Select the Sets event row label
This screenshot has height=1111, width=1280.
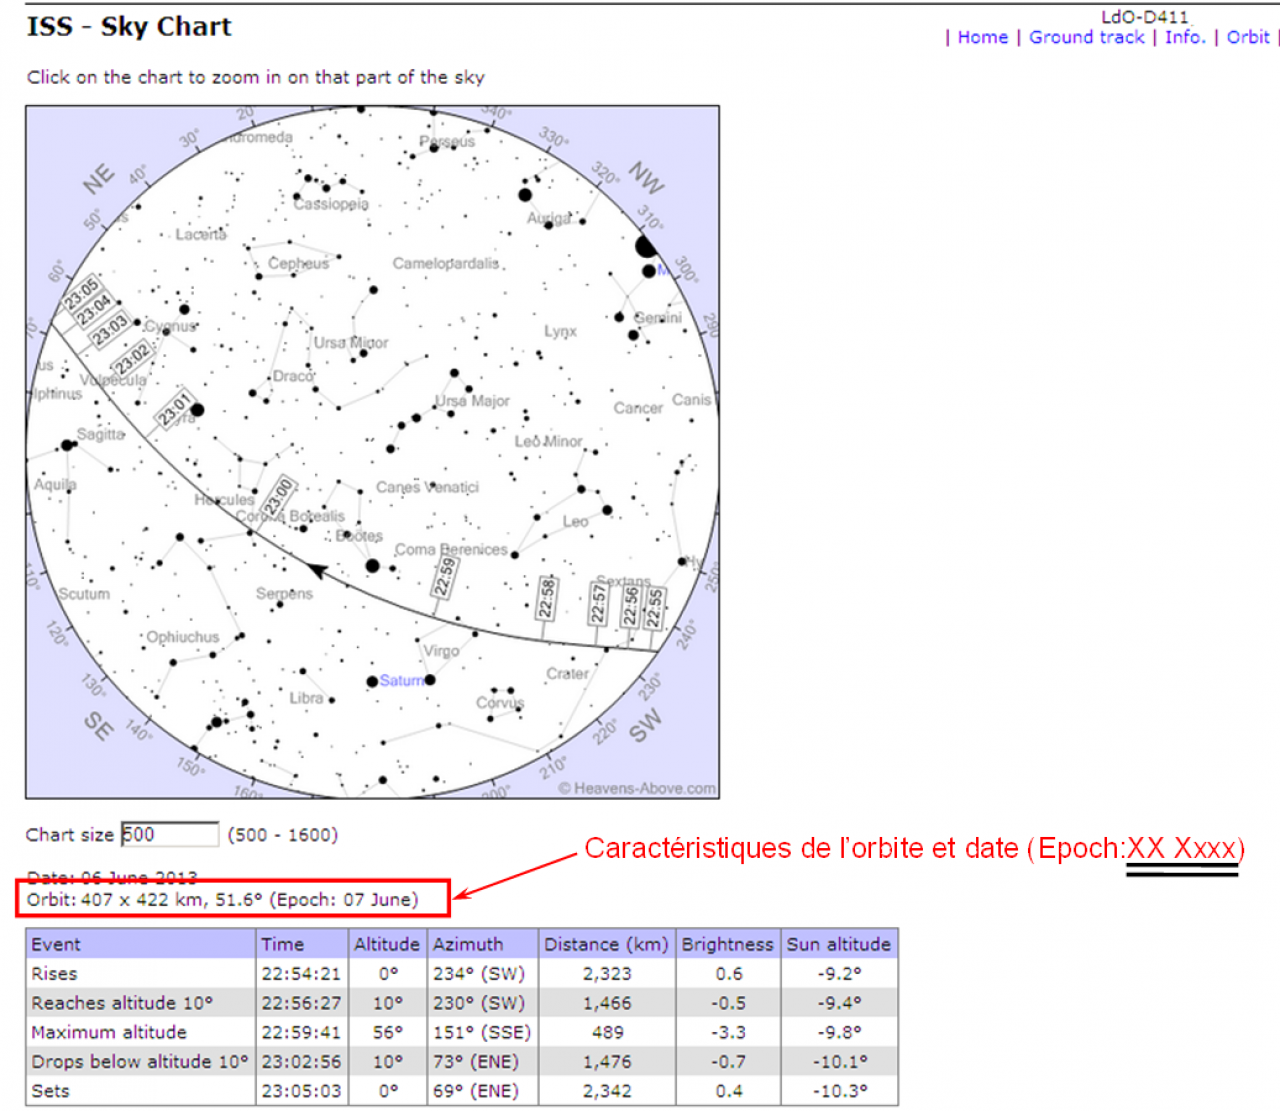[x=50, y=1090]
